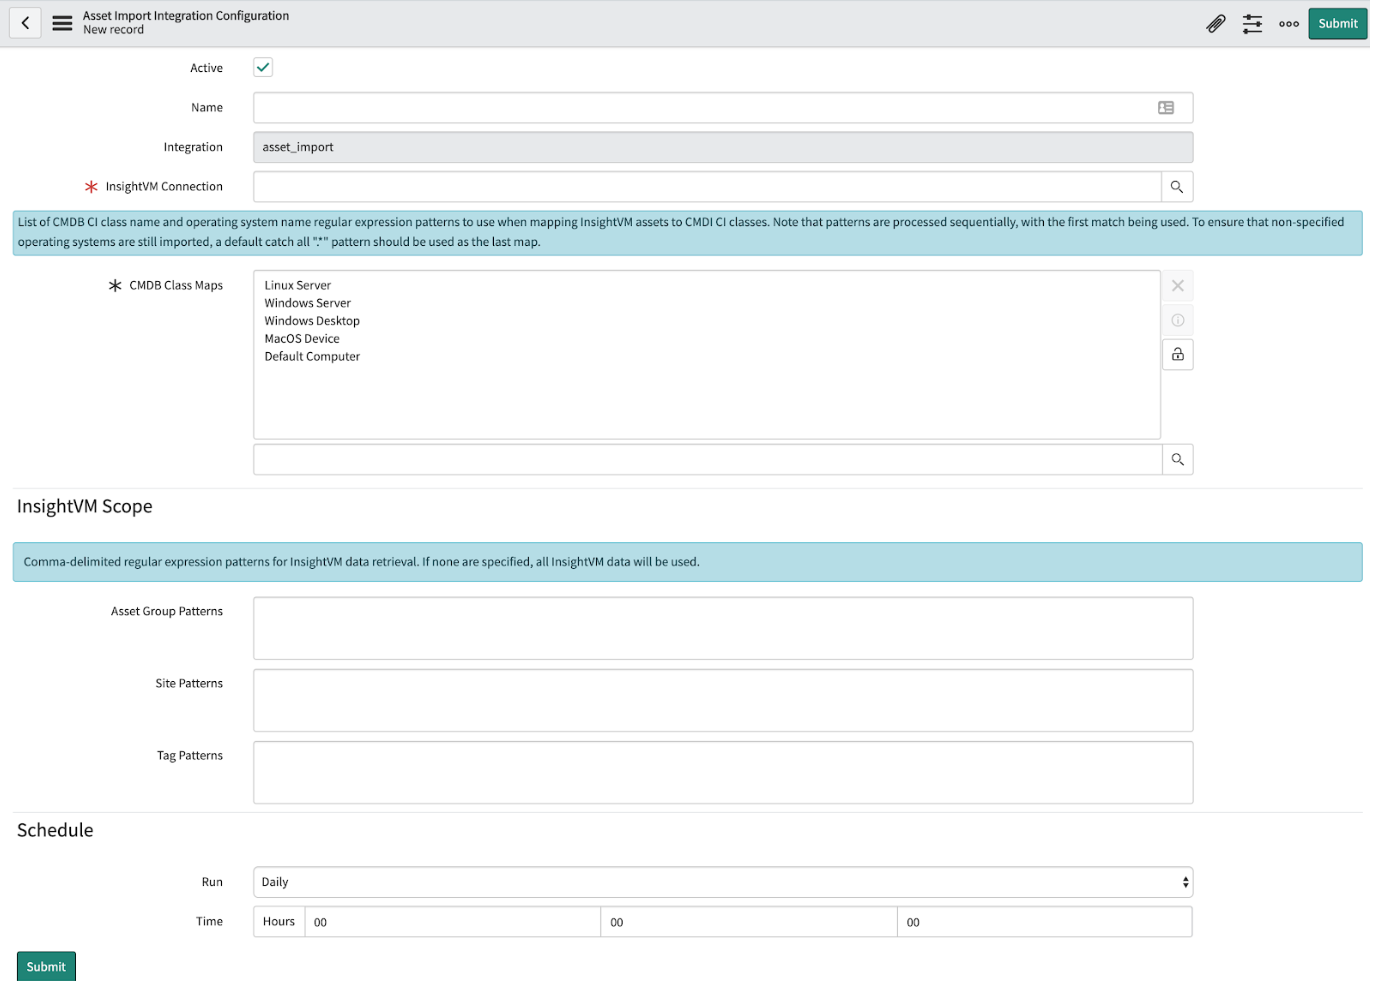The width and height of the screenshot is (1382, 1000).
Task: Look up InsightVM Connection with magnifier
Action: coord(1177,187)
